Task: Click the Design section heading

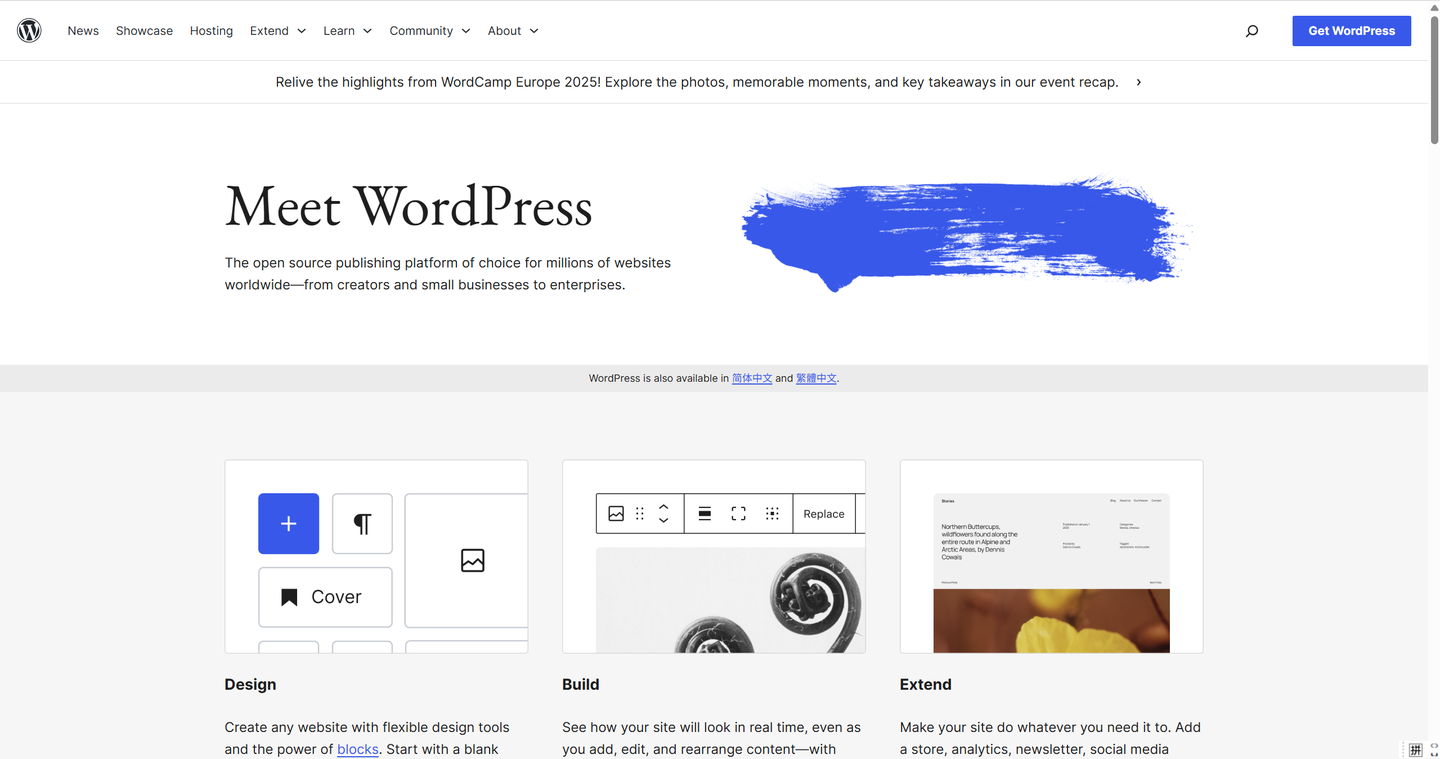Action: [x=250, y=685]
